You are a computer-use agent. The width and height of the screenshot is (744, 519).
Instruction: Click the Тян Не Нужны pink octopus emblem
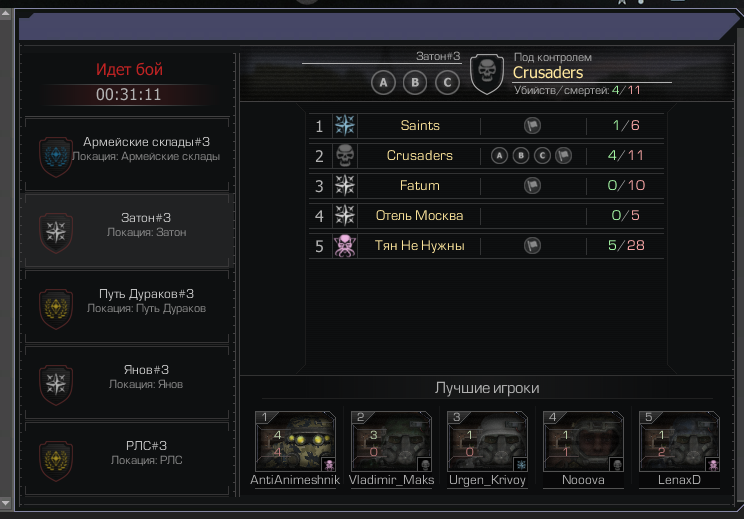345,246
